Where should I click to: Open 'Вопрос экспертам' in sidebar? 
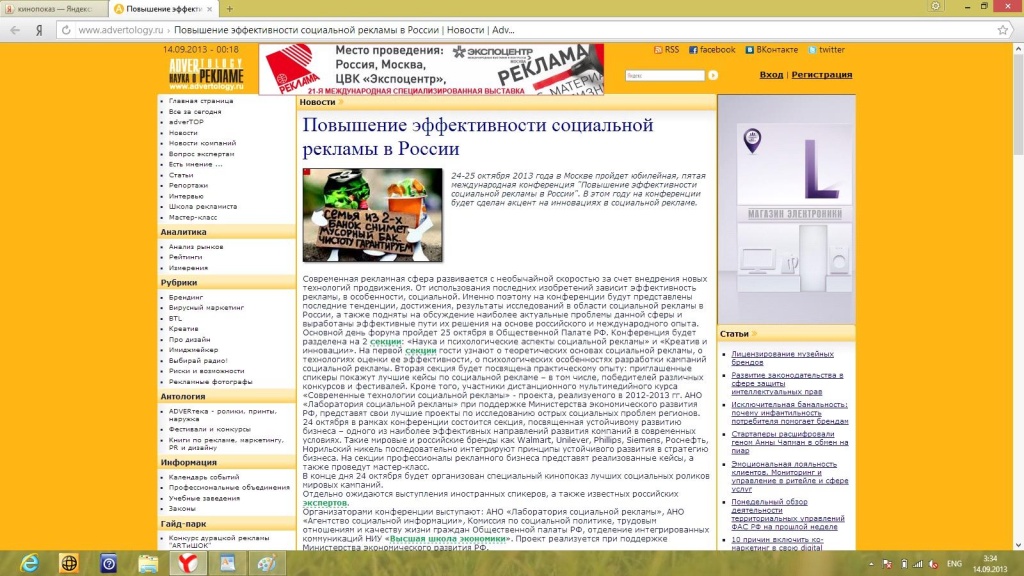[x=201, y=154]
